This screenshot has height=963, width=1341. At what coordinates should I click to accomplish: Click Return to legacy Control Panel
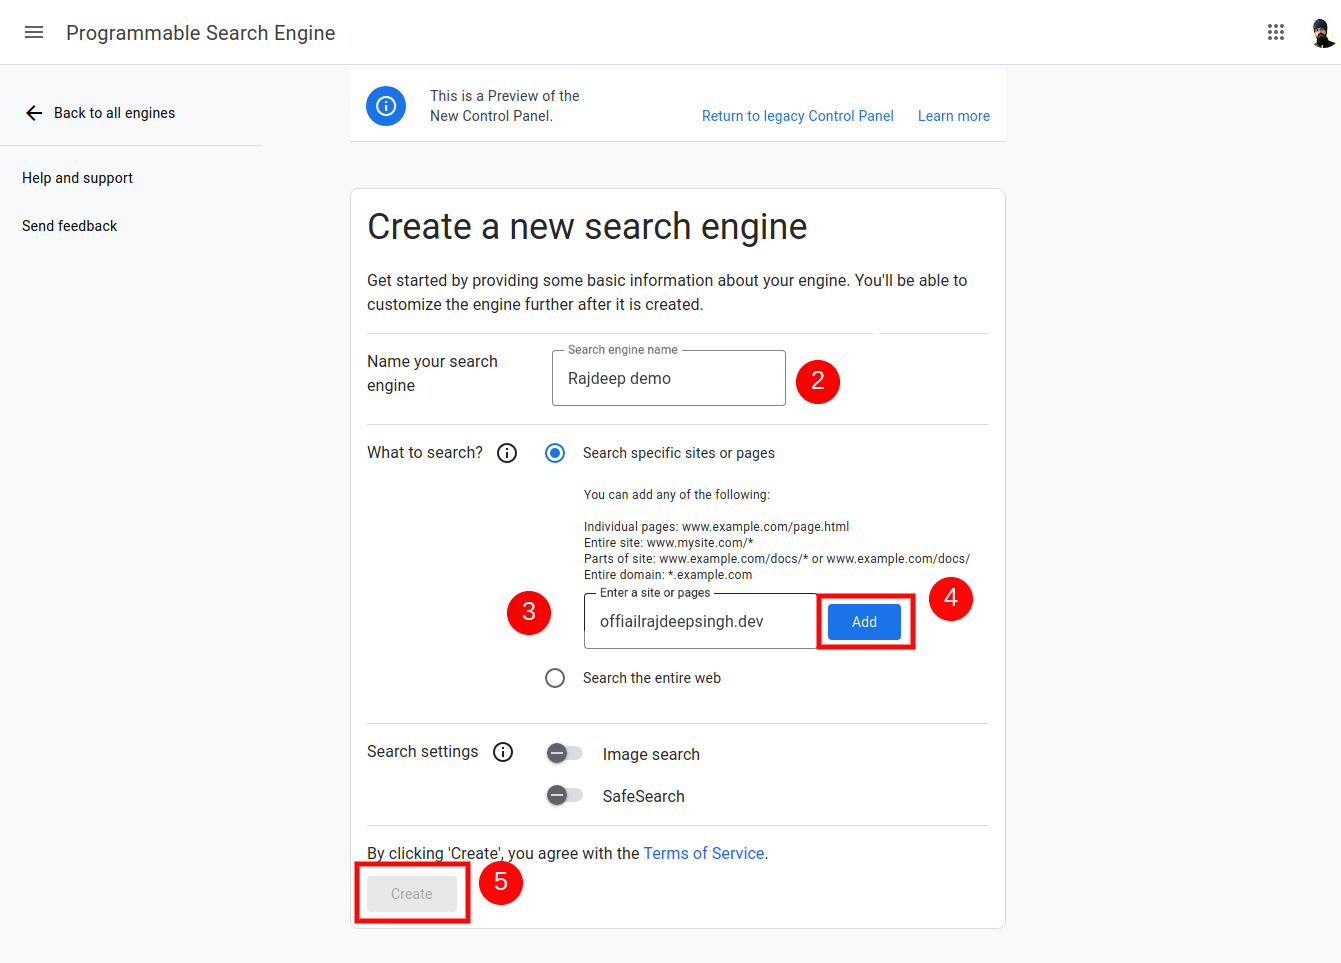(797, 115)
